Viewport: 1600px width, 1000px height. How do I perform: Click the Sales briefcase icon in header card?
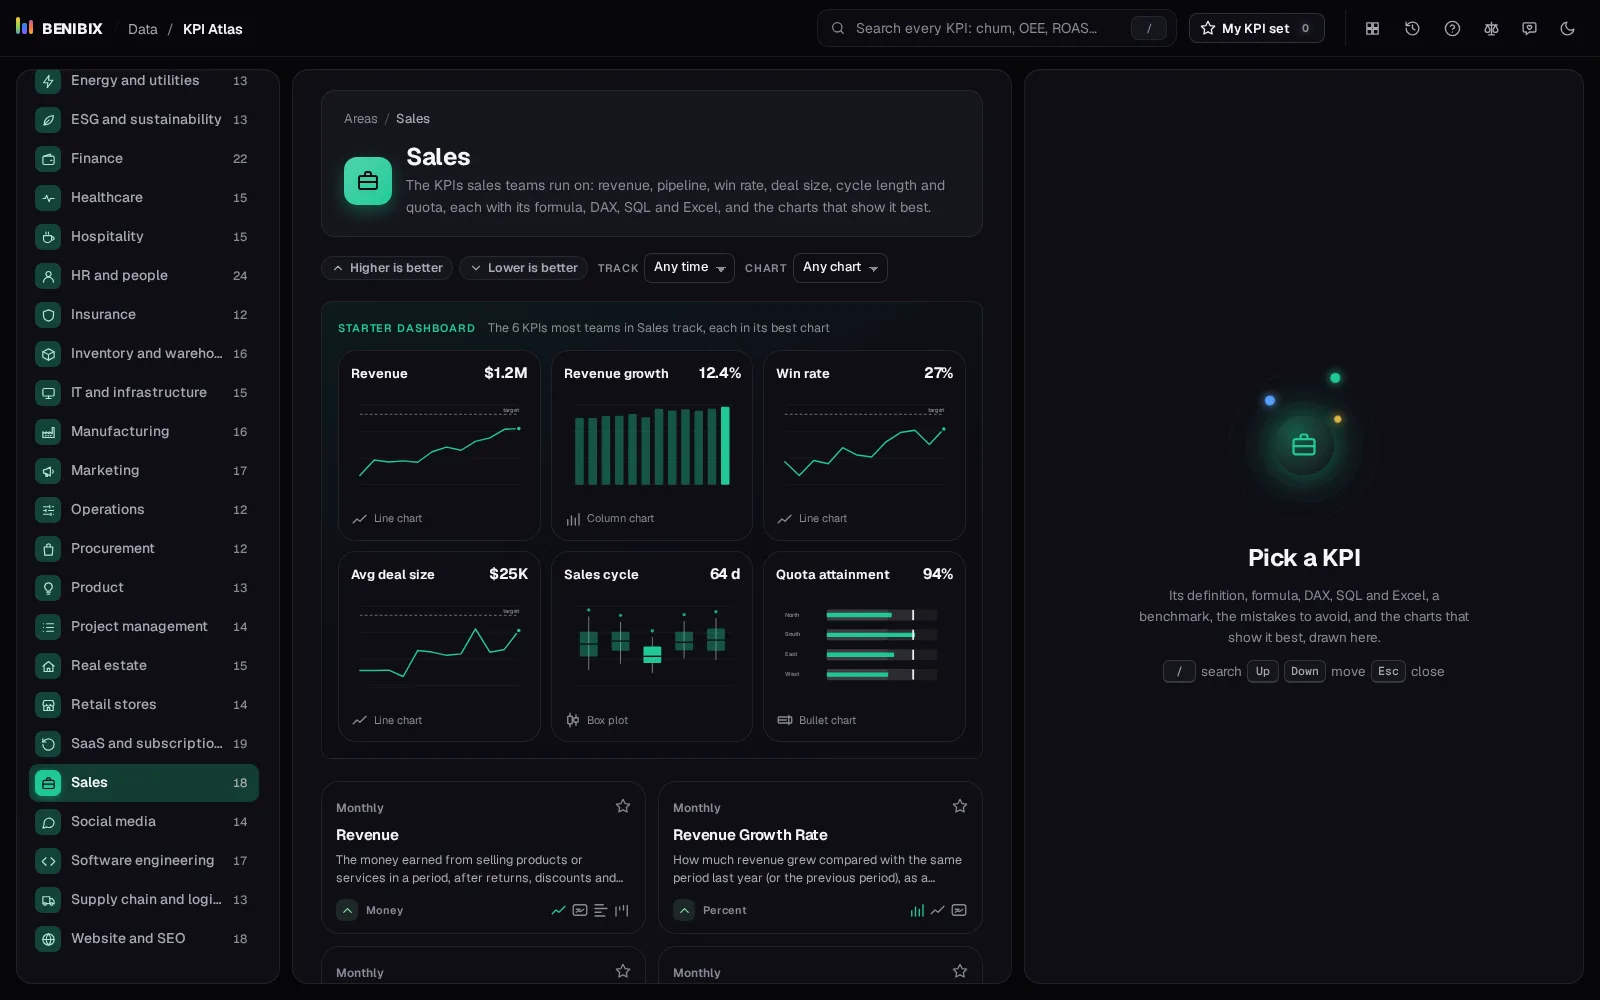368,181
